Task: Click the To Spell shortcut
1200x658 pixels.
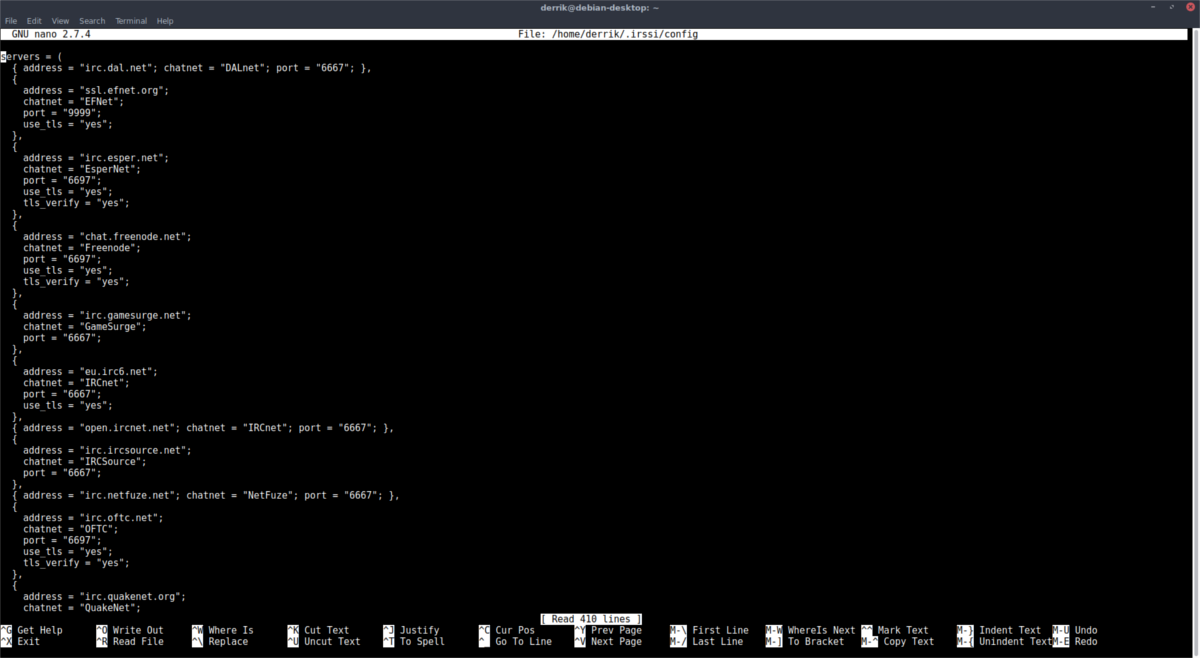Action: click(x=413, y=641)
